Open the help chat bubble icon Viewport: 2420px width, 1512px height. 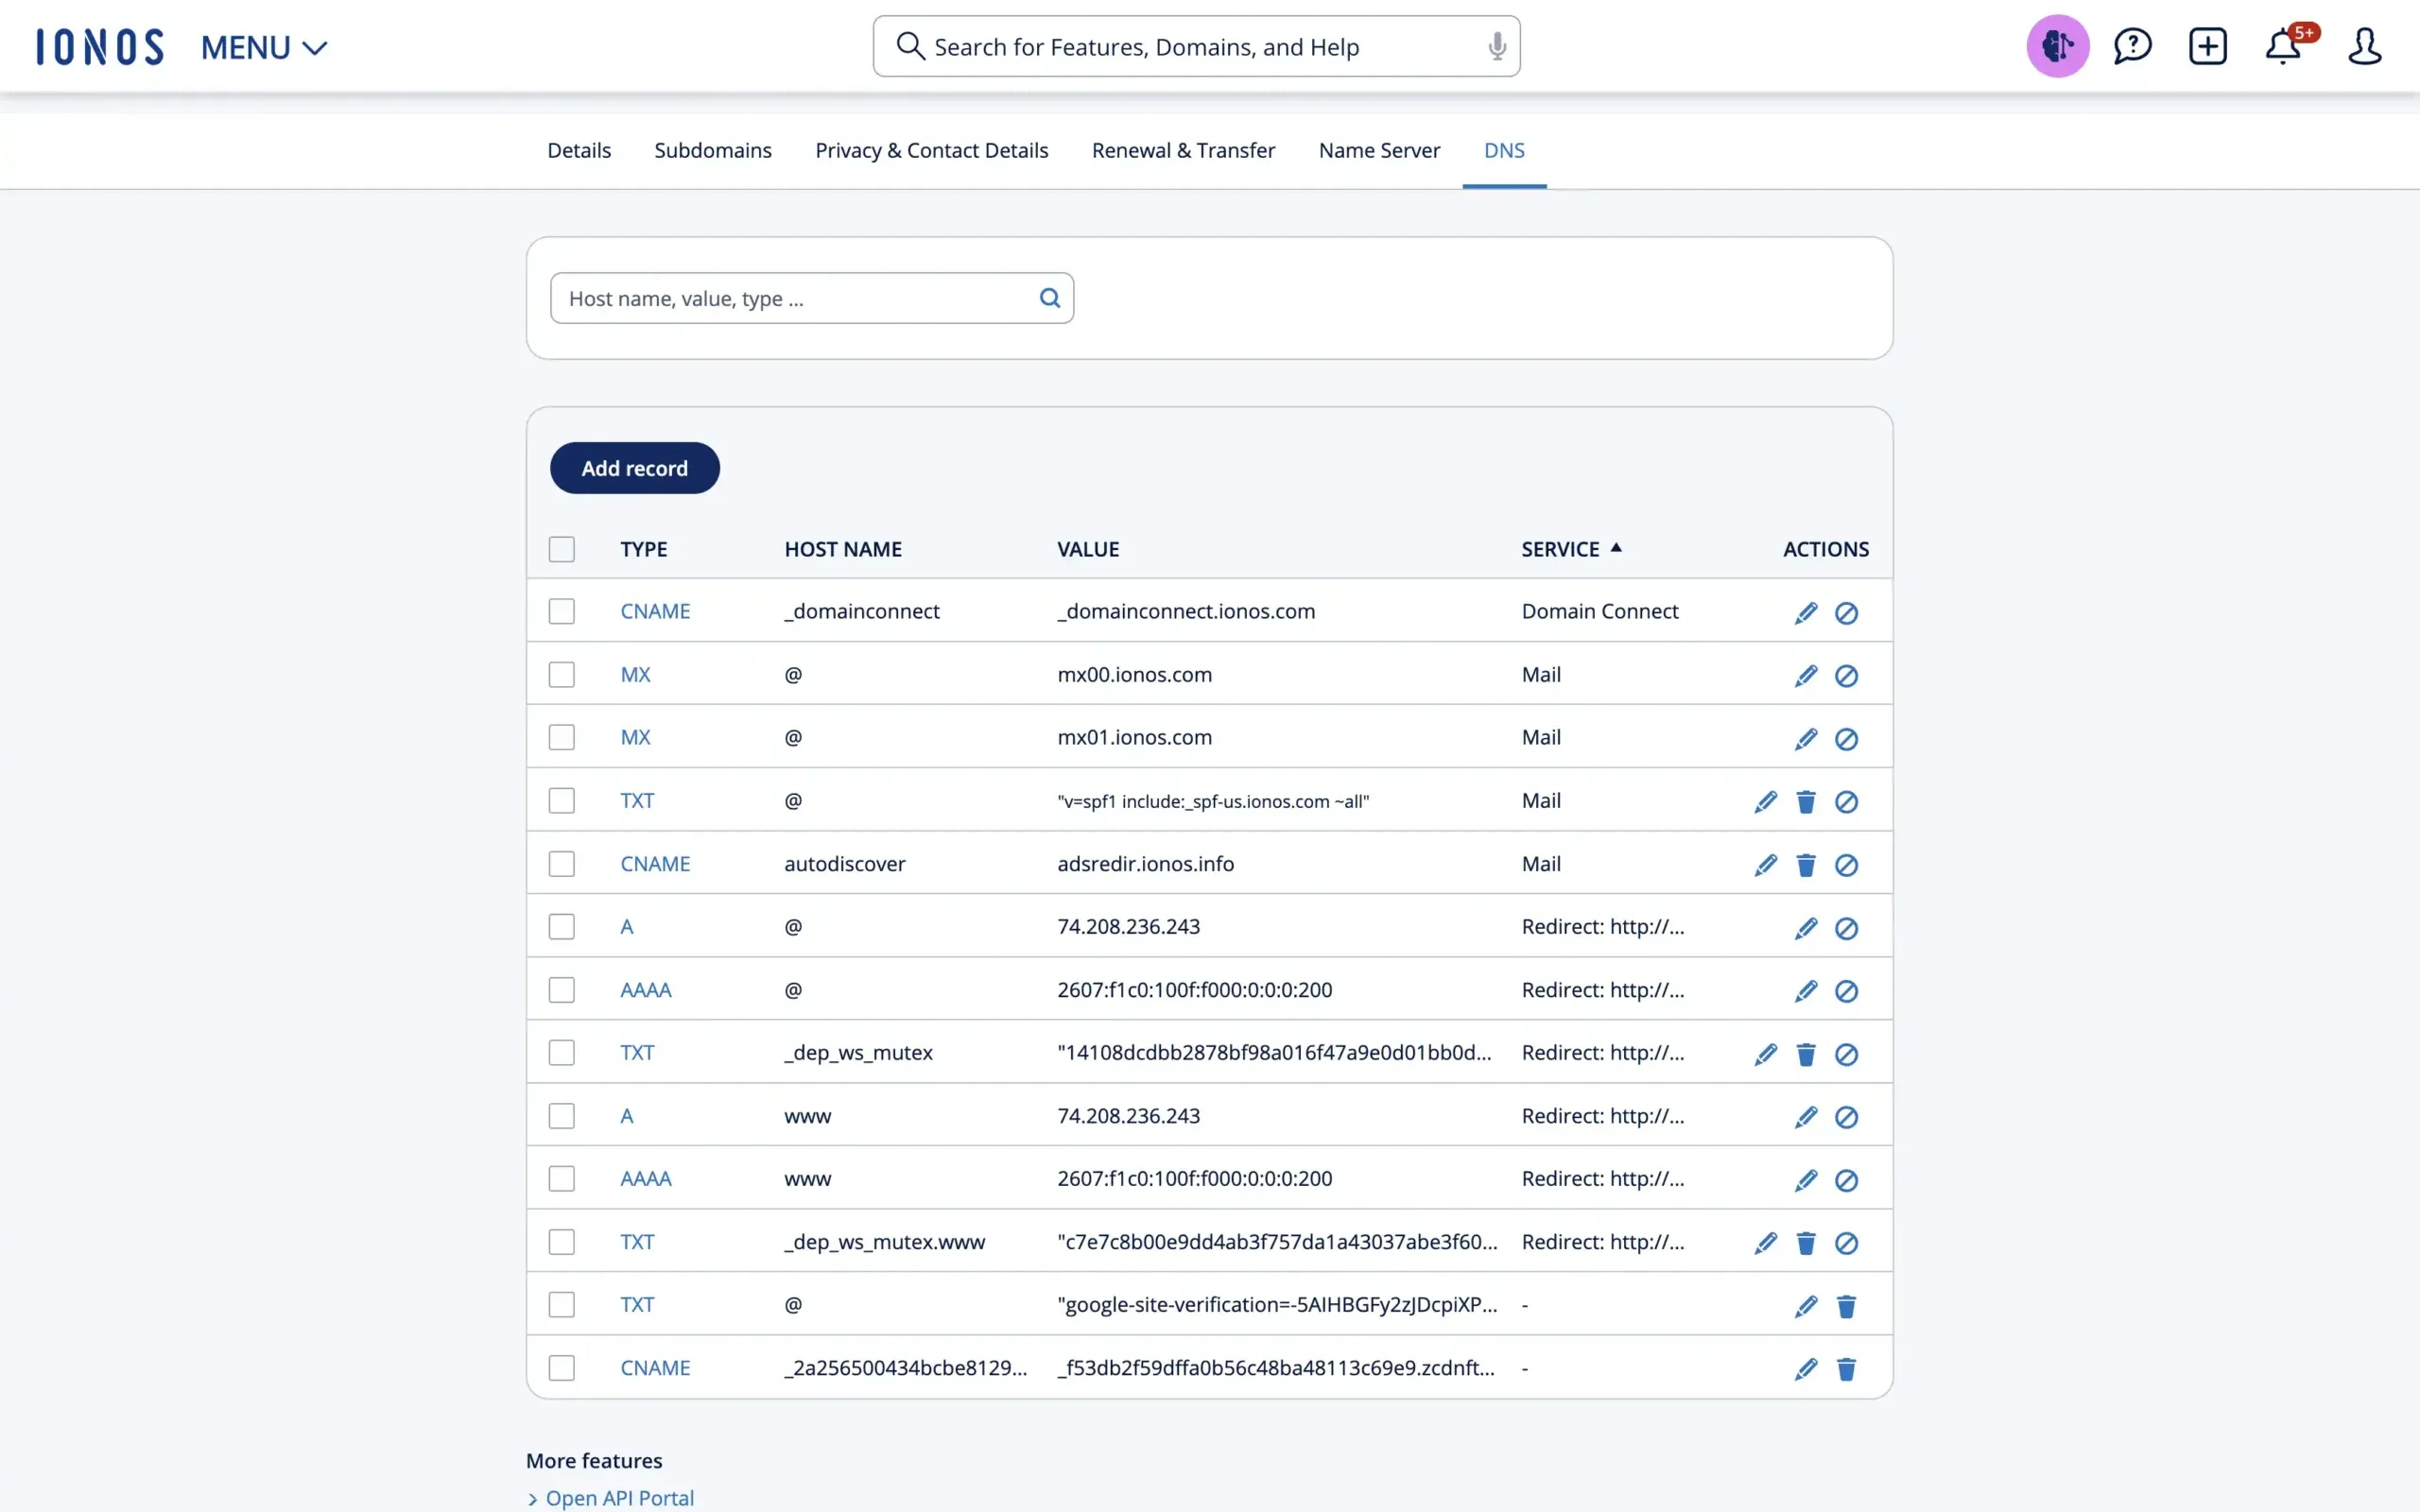(x=2132, y=46)
